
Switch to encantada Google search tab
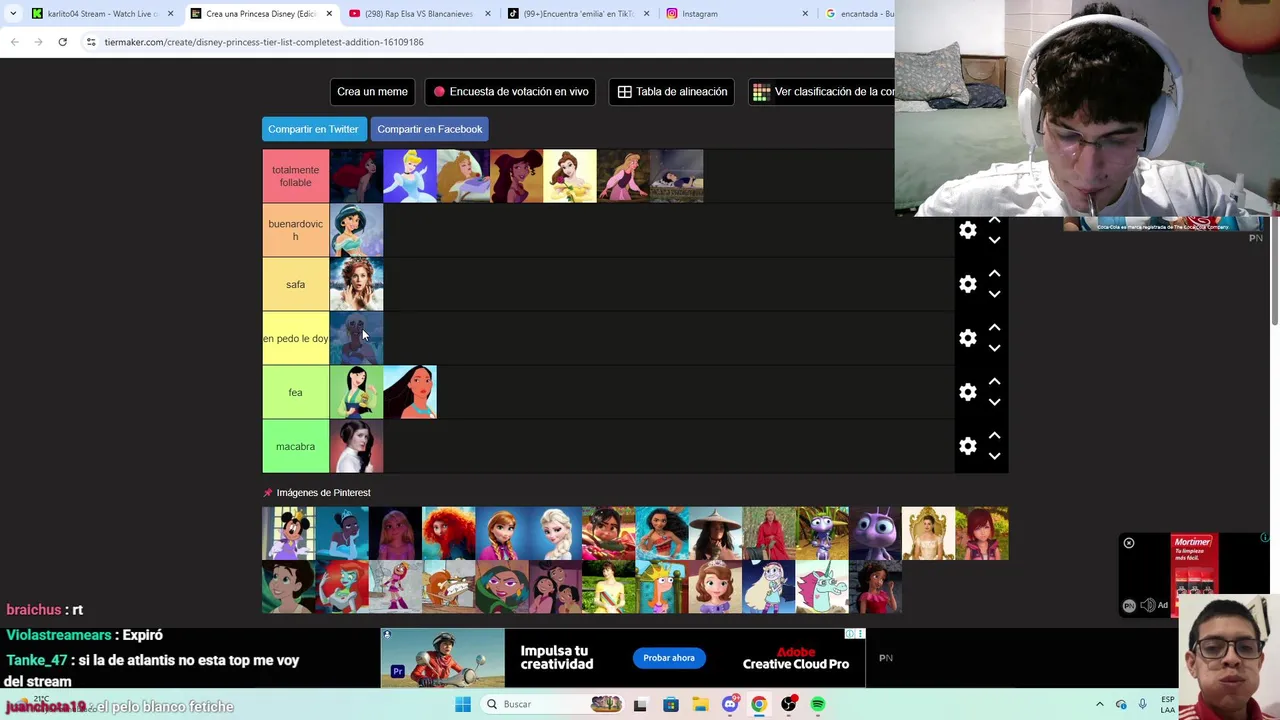pos(858,14)
